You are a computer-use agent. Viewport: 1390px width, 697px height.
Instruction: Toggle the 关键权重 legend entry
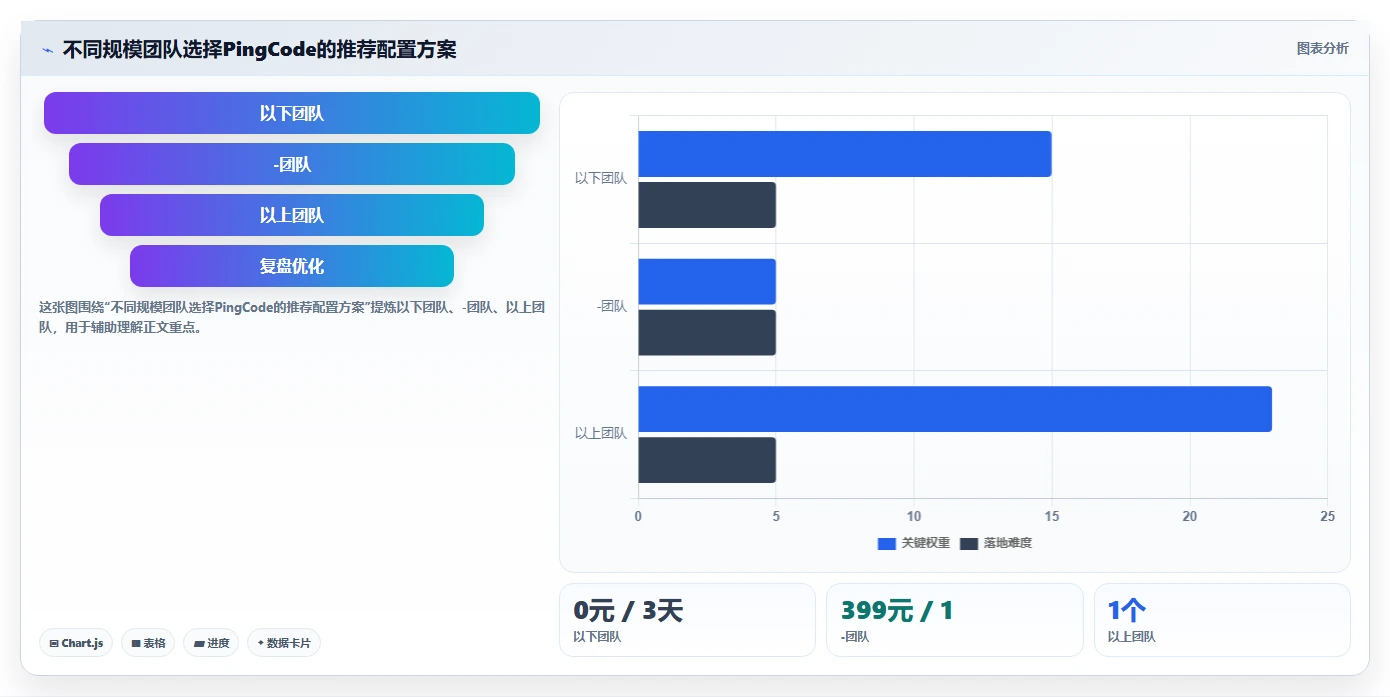click(914, 543)
